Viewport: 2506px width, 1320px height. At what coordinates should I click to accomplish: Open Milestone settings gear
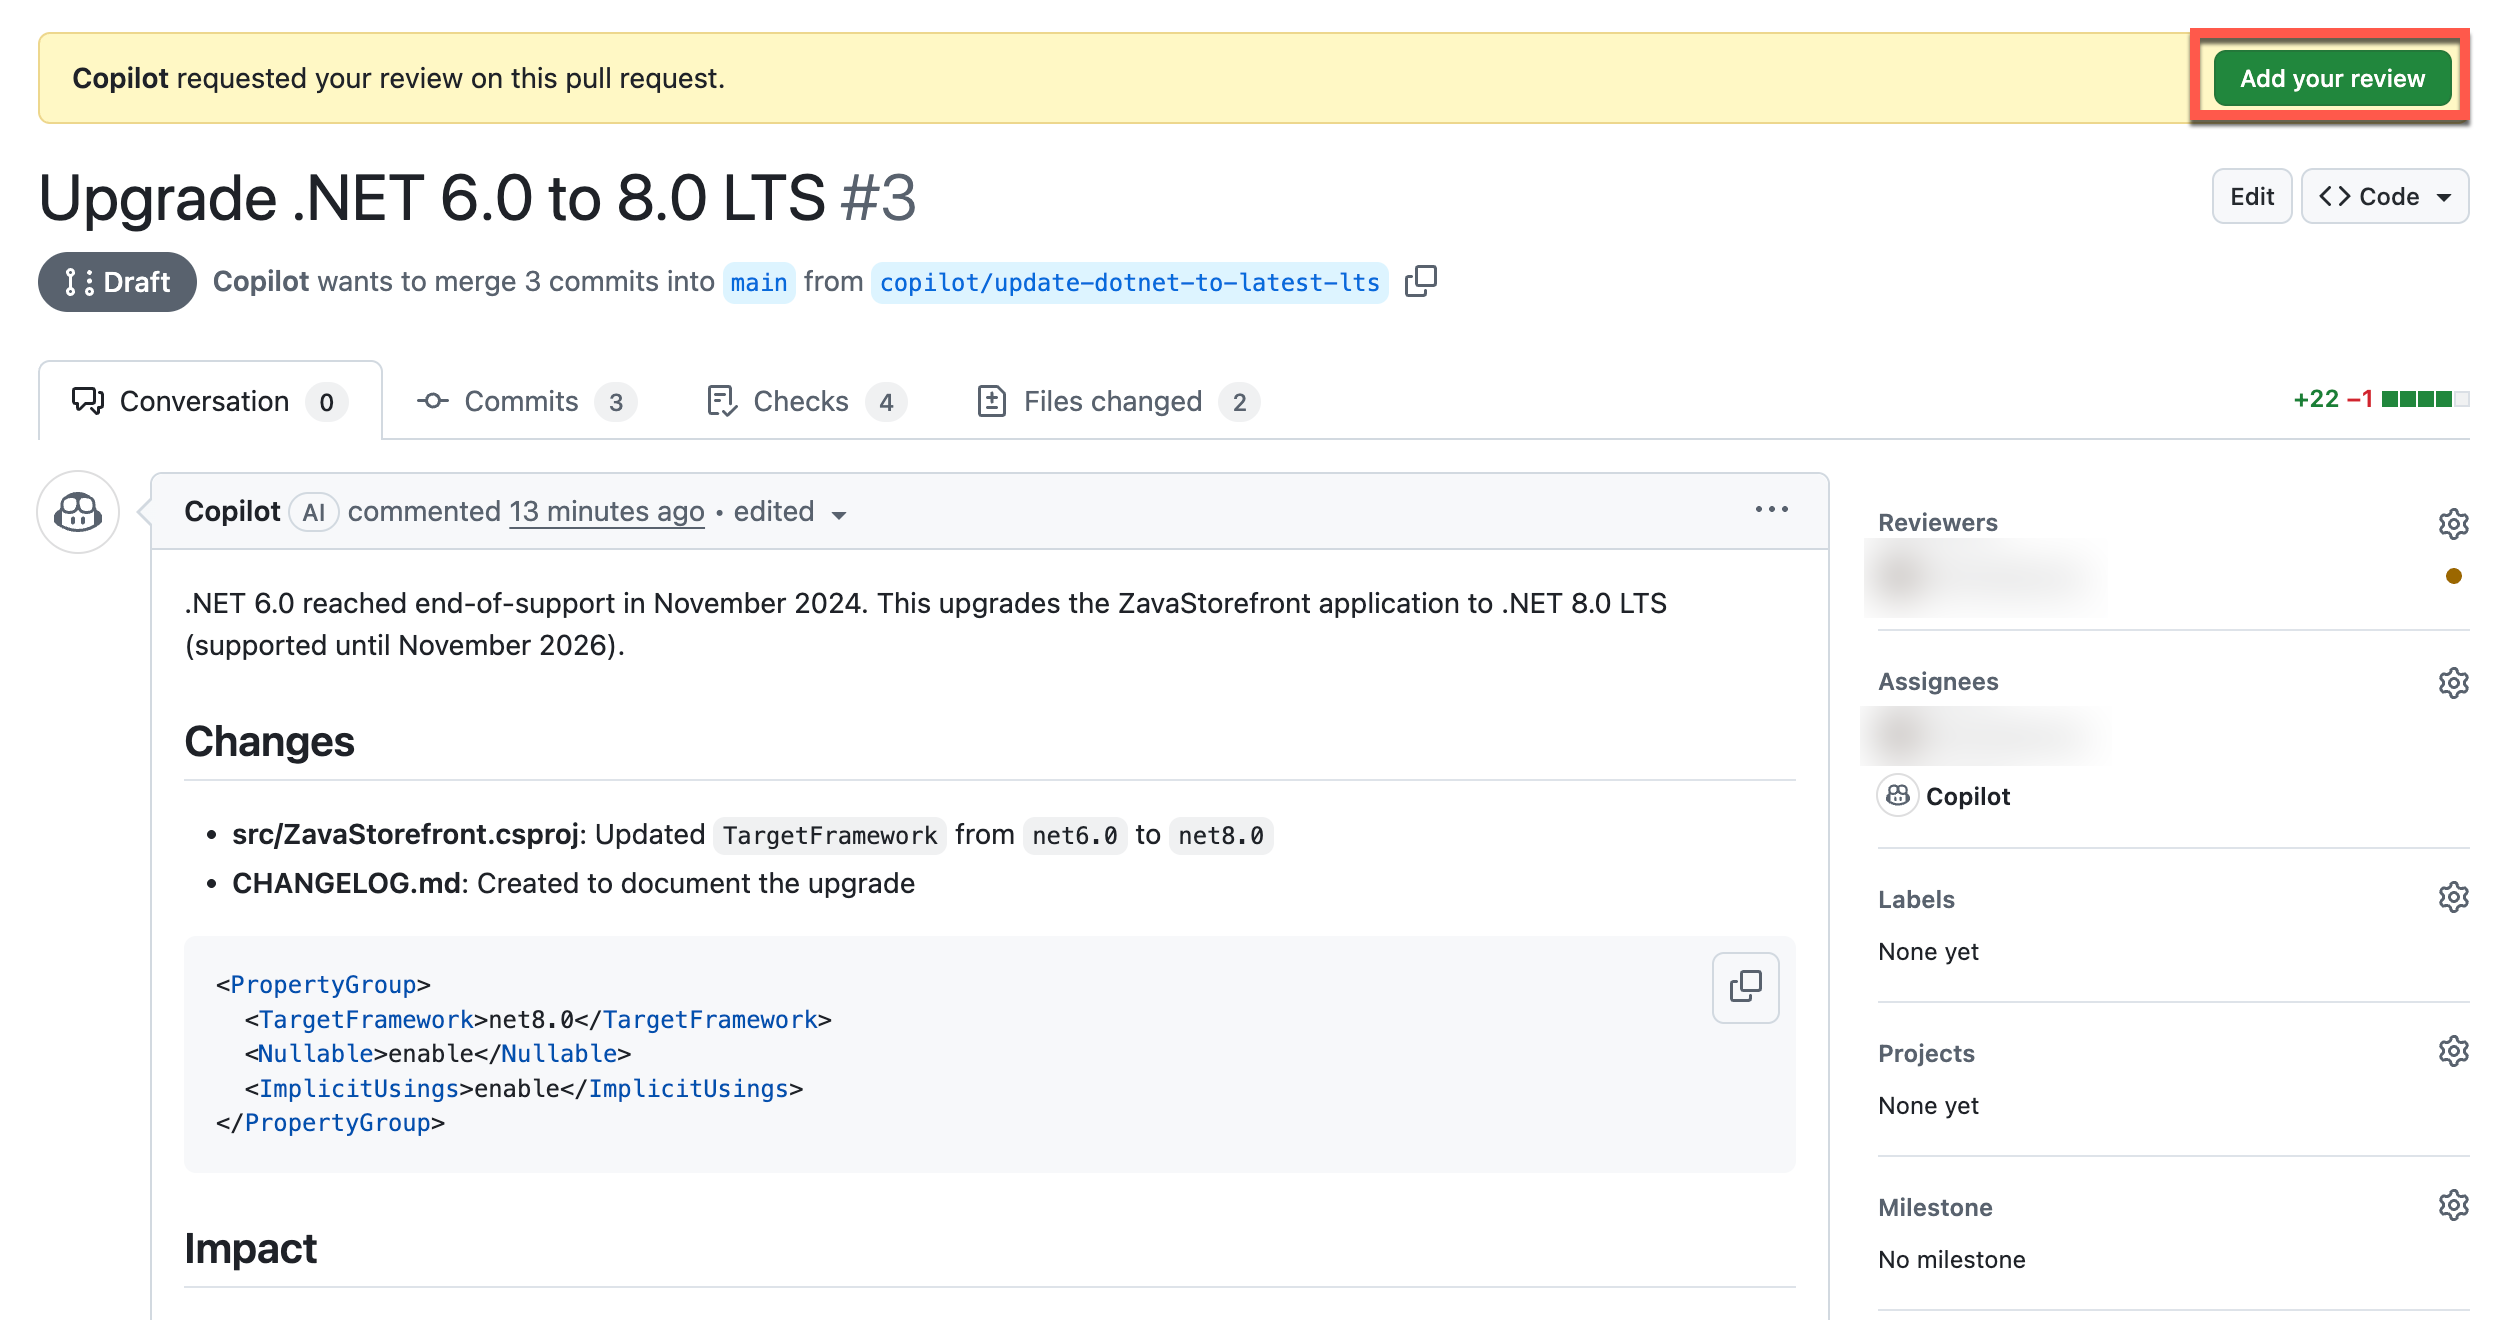tap(2455, 1206)
